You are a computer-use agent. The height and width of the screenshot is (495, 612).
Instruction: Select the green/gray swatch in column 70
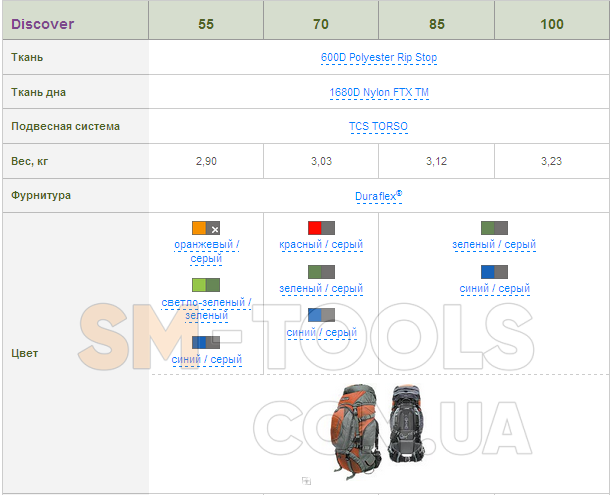click(321, 272)
